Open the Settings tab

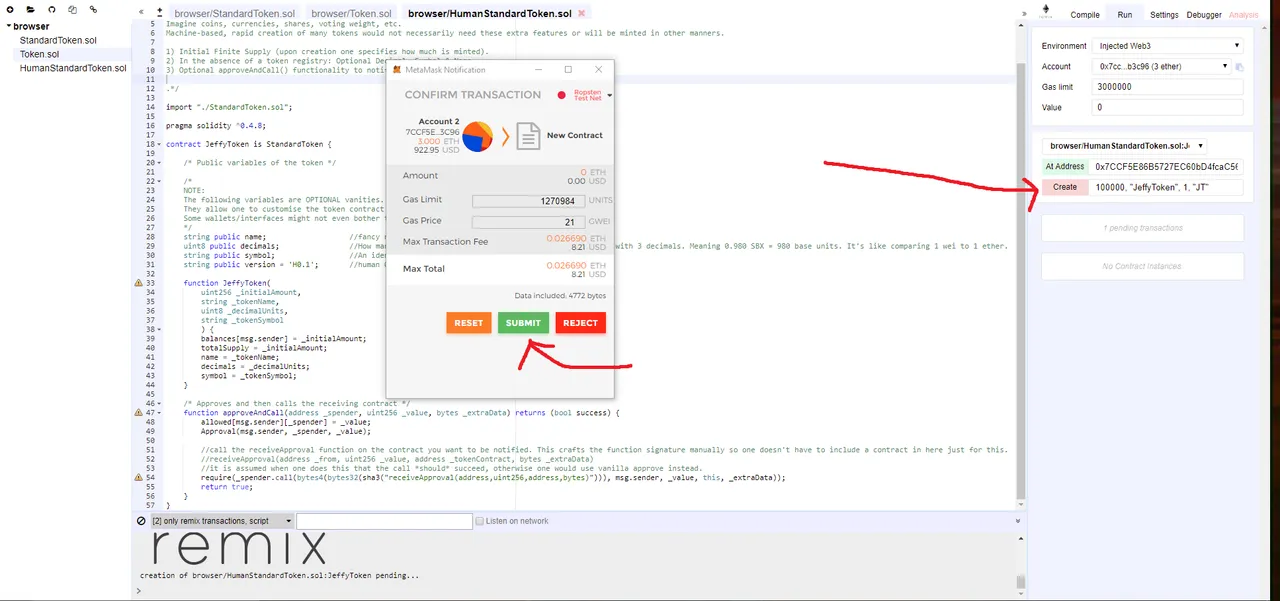coord(1164,15)
